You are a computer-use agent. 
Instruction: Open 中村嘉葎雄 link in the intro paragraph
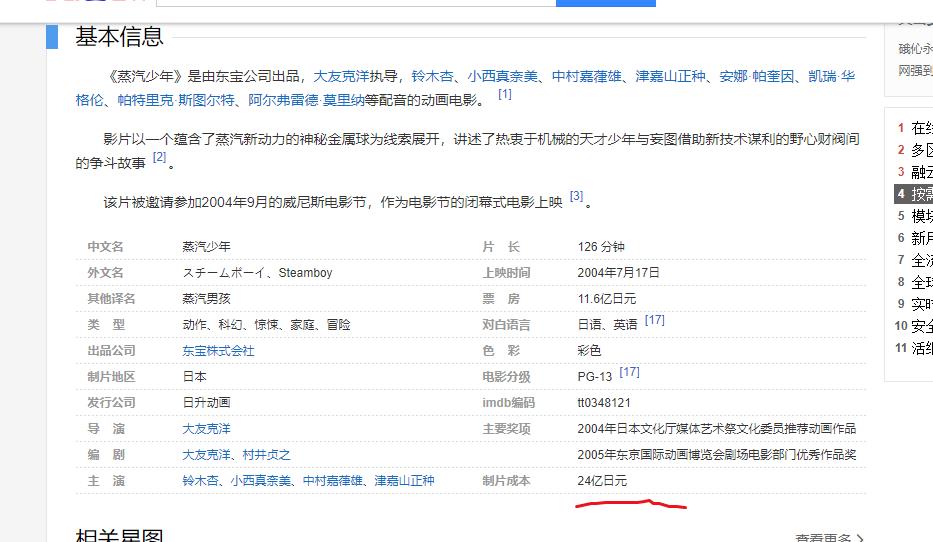tap(587, 76)
